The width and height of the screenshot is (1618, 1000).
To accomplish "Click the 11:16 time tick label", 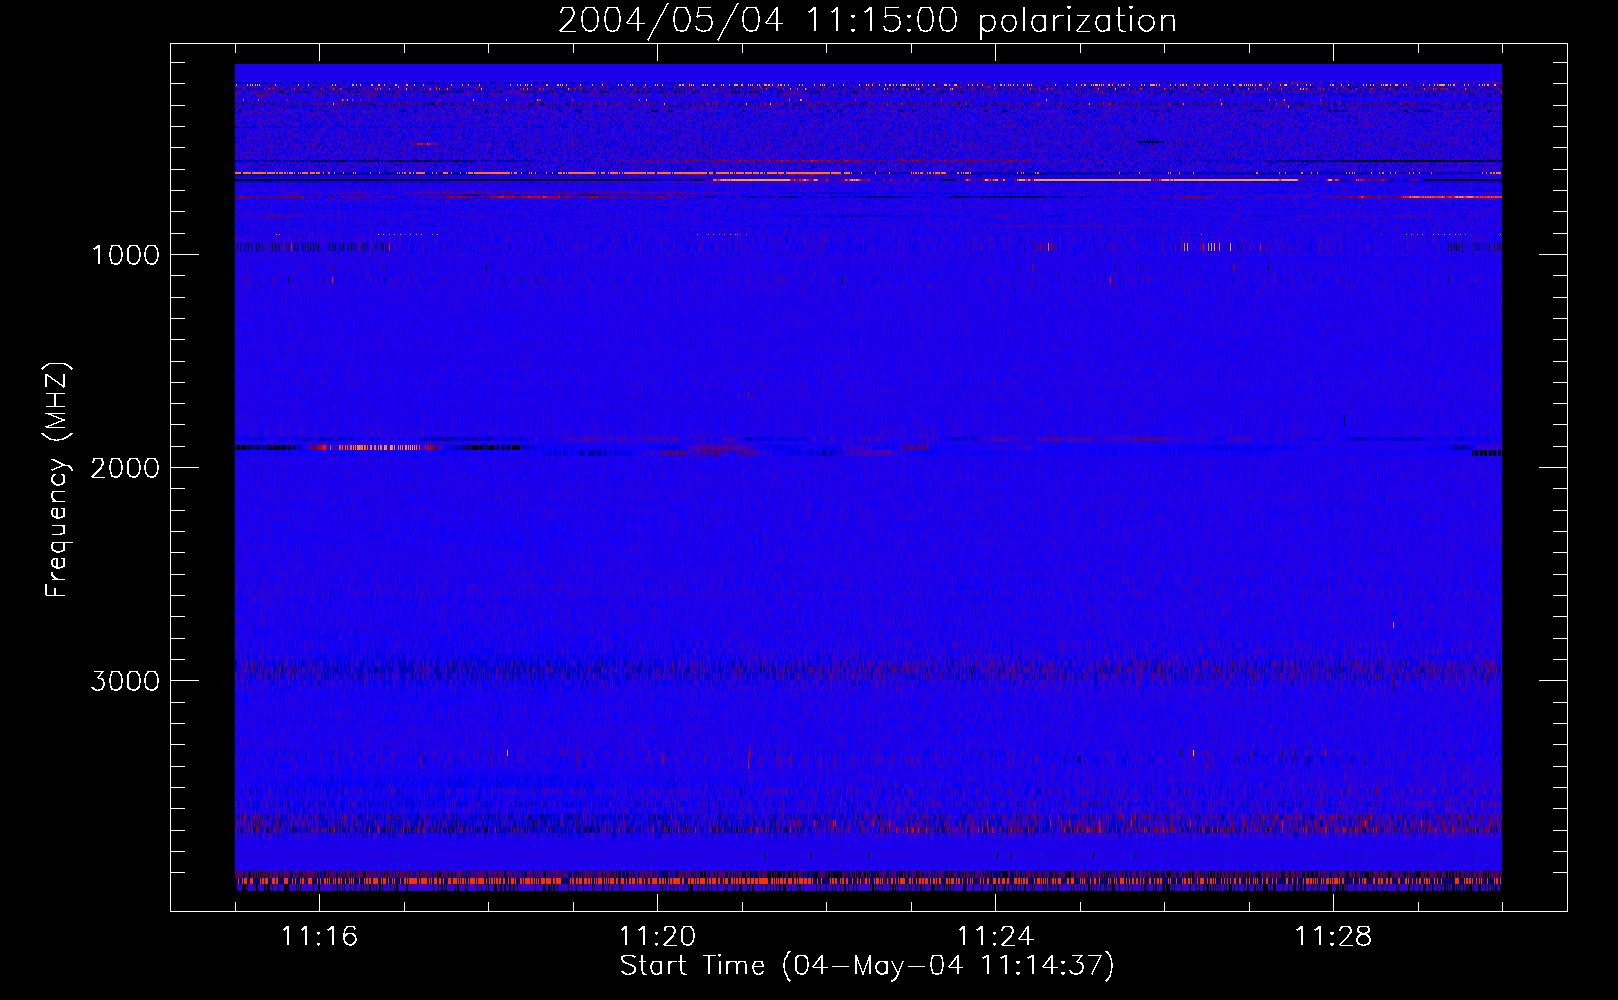I will (x=319, y=937).
